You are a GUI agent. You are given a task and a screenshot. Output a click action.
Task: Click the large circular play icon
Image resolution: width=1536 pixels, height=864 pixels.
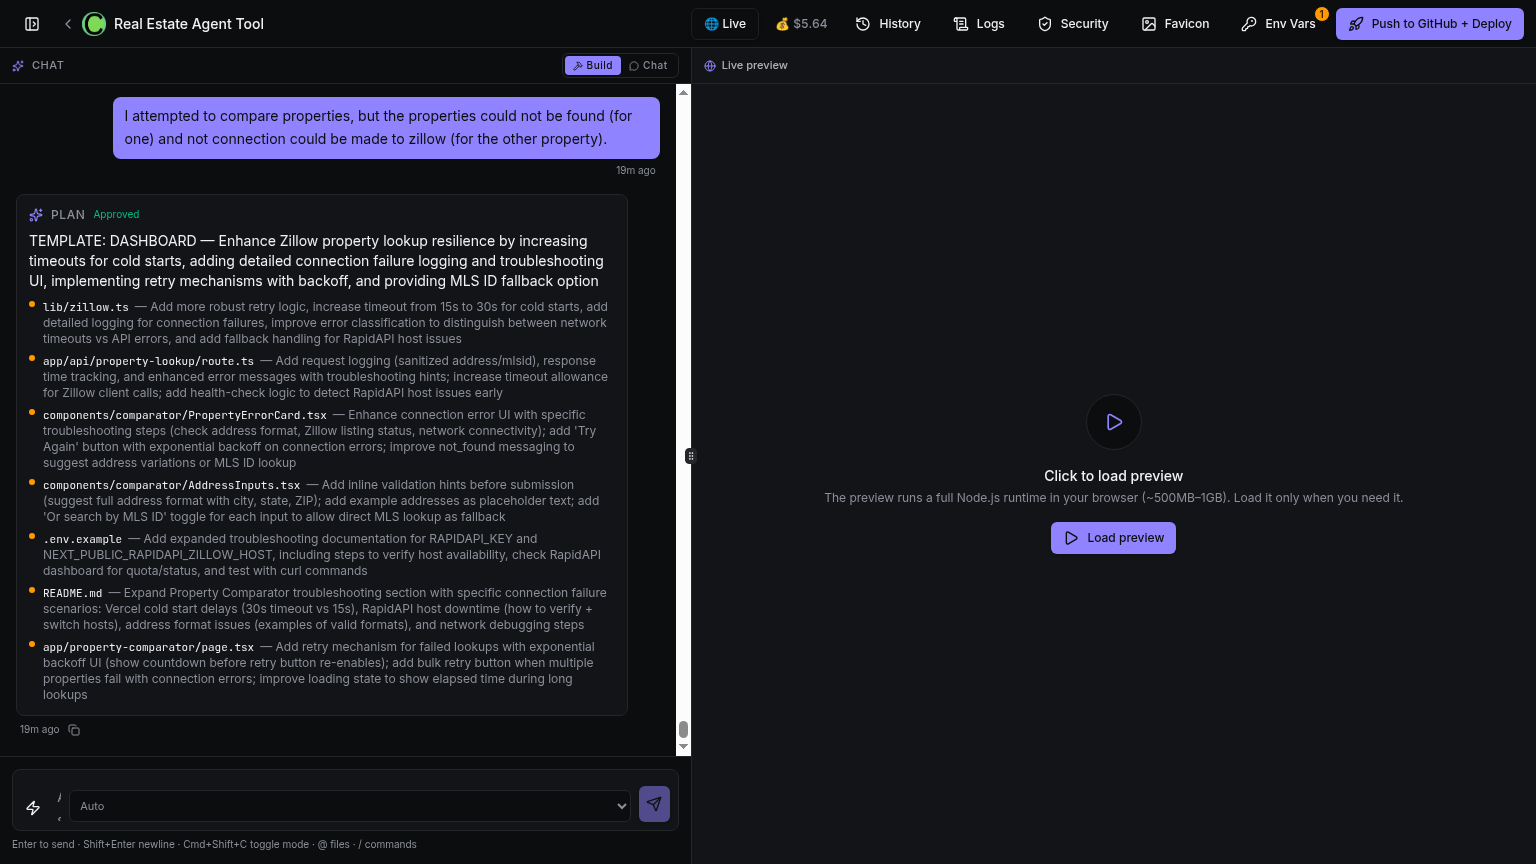(1114, 422)
